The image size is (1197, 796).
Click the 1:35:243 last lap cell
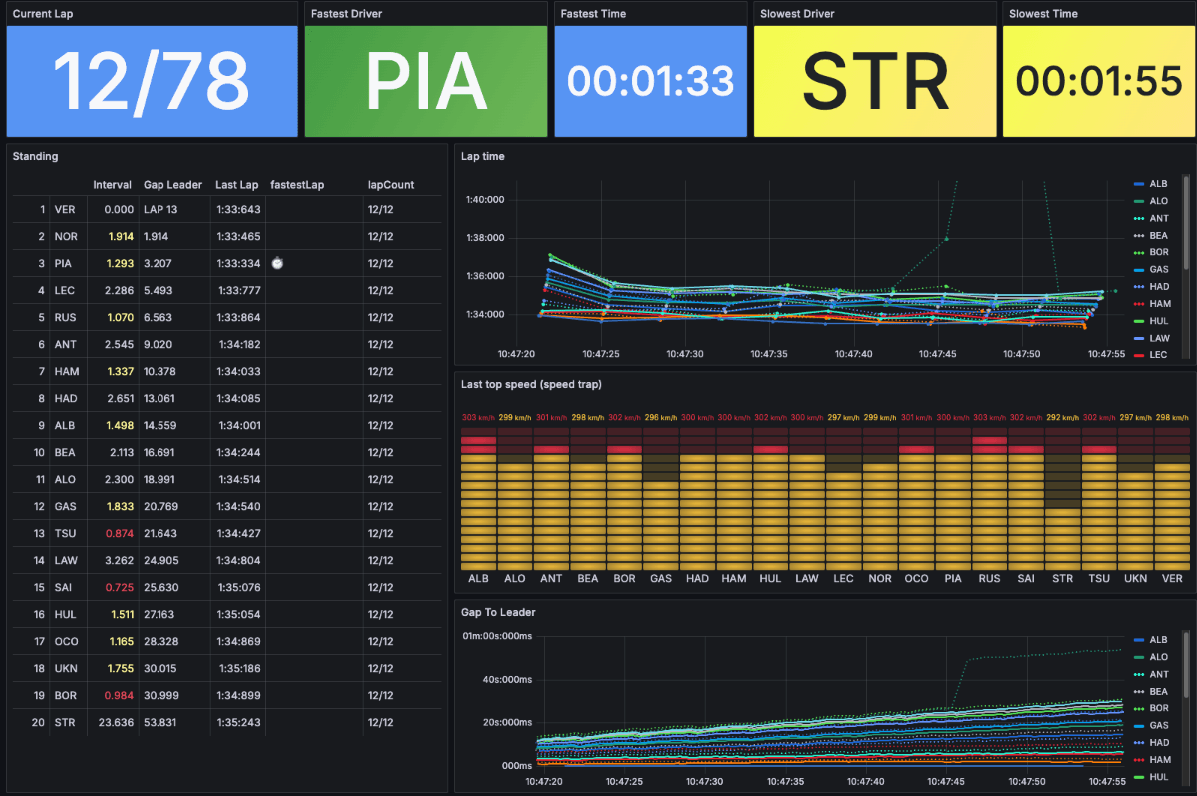tap(239, 722)
